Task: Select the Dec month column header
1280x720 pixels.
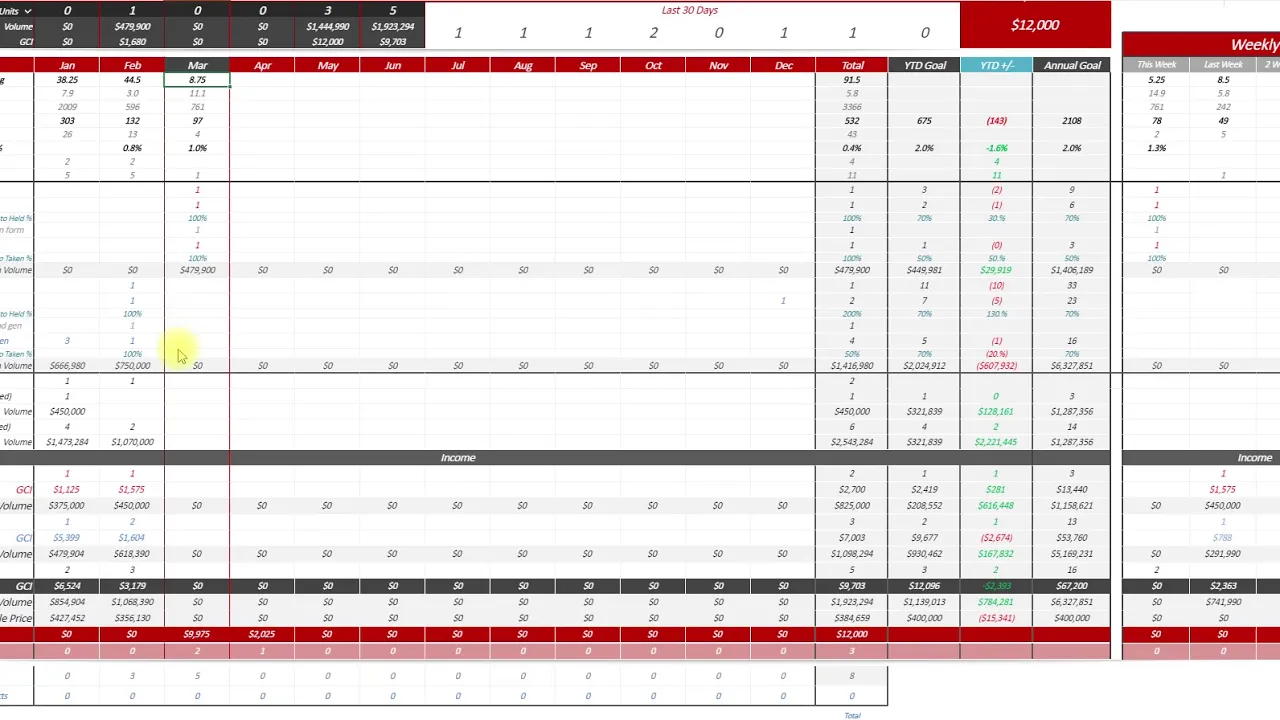Action: click(x=783, y=66)
